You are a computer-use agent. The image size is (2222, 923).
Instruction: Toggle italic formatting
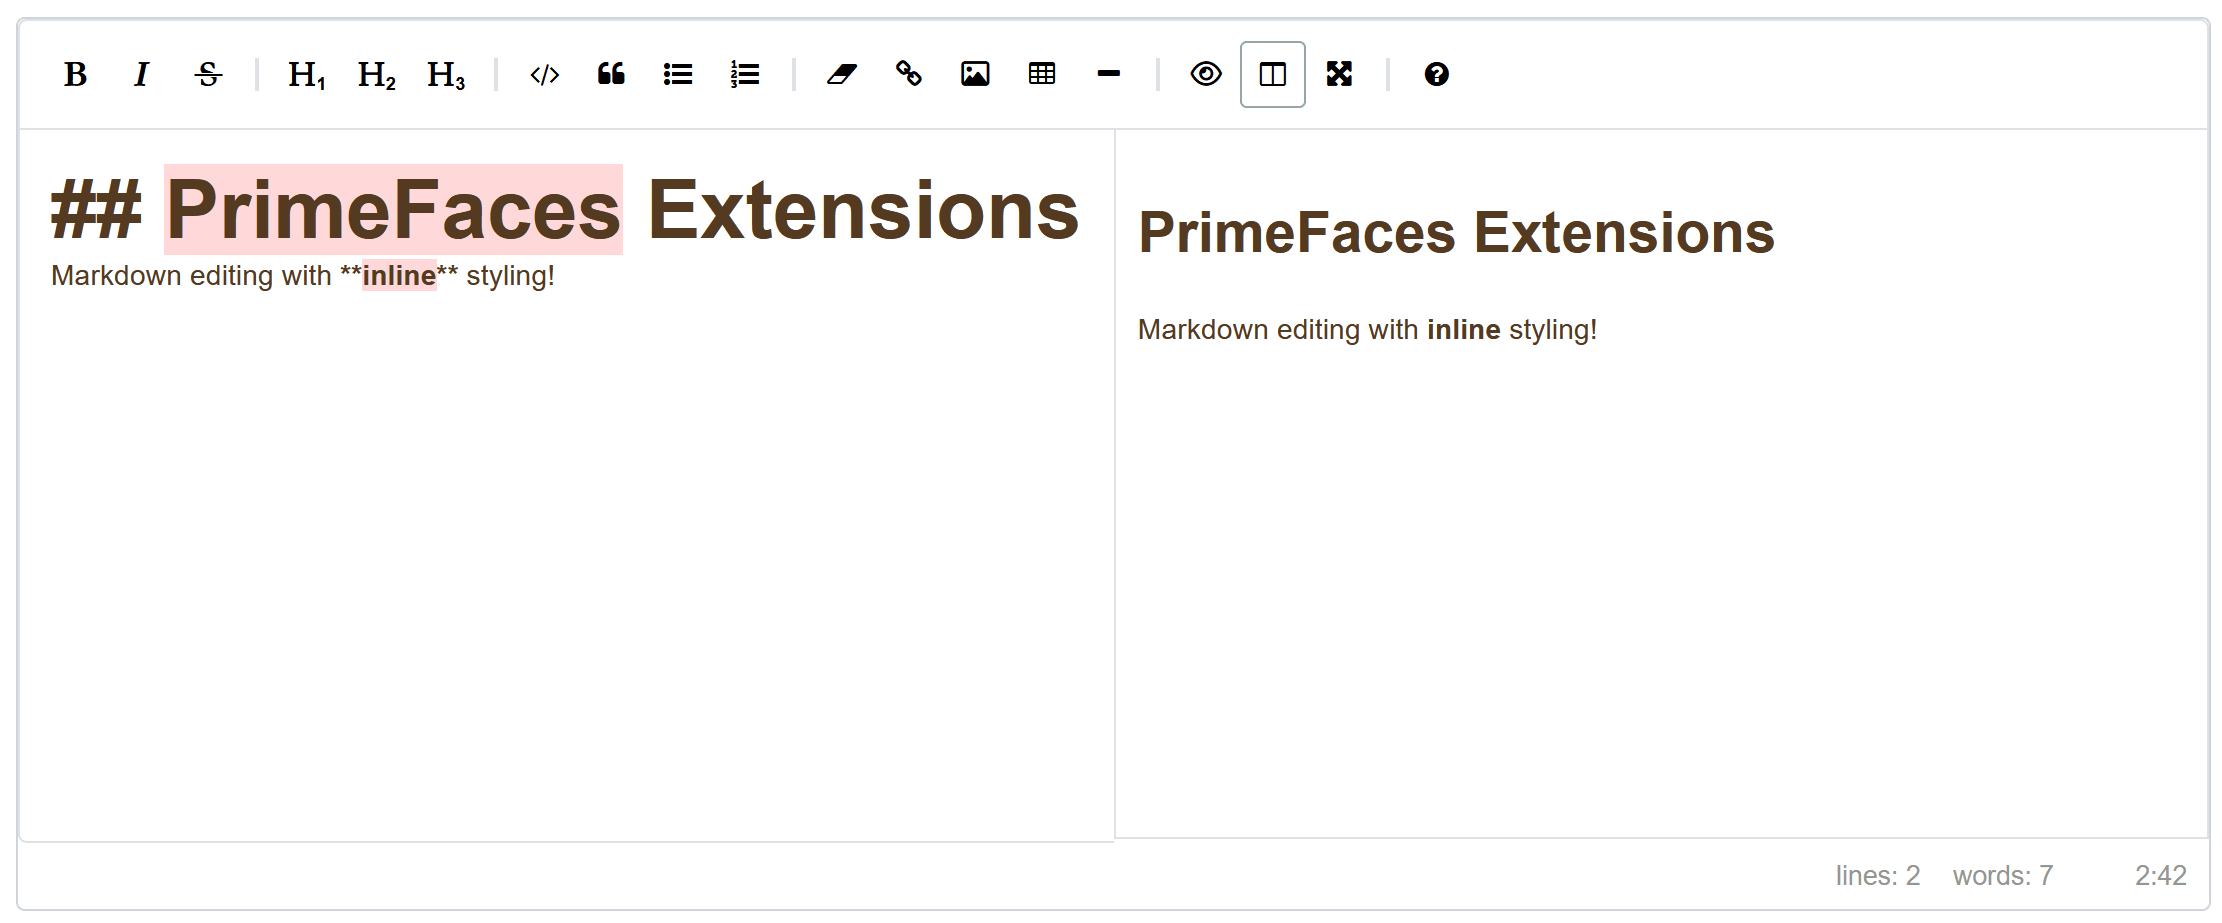pyautogui.click(x=141, y=74)
